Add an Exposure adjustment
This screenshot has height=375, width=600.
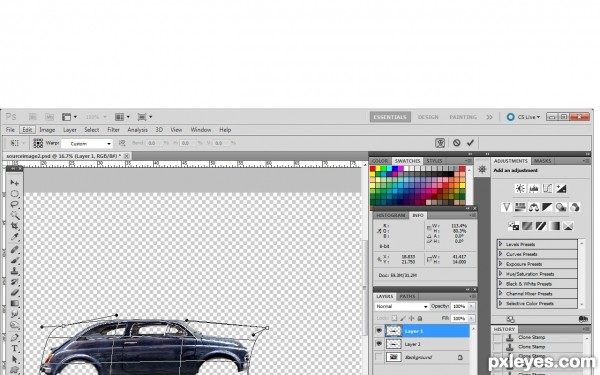(x=561, y=188)
